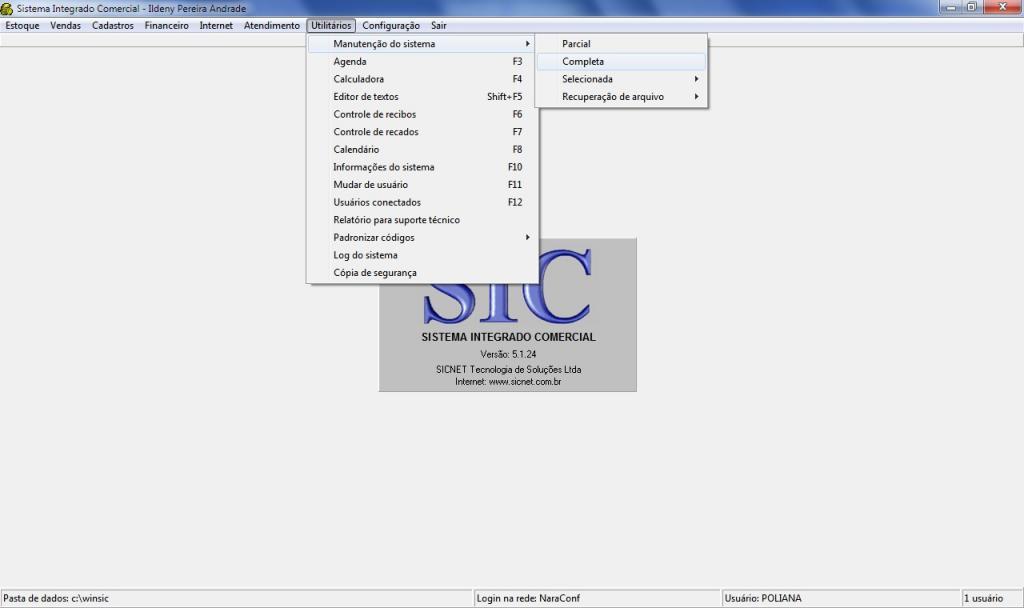Close the application window
Image resolution: width=1024 pixels, height=608 pixels.
pos(1002,7)
